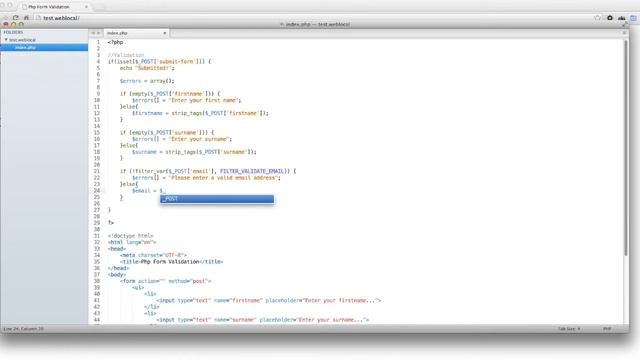Place cursor after '$email = $_' on line 24
The image size is (640, 360).
[x=165, y=191]
